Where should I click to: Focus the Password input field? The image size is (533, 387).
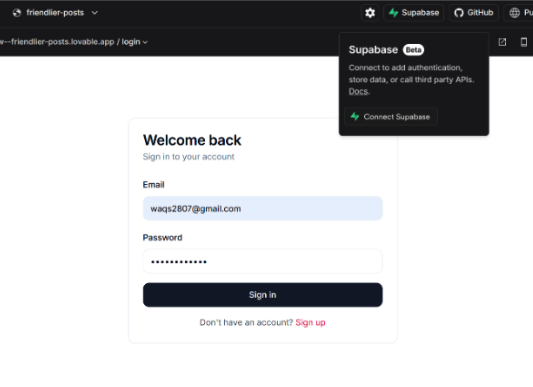pyautogui.click(x=262, y=261)
